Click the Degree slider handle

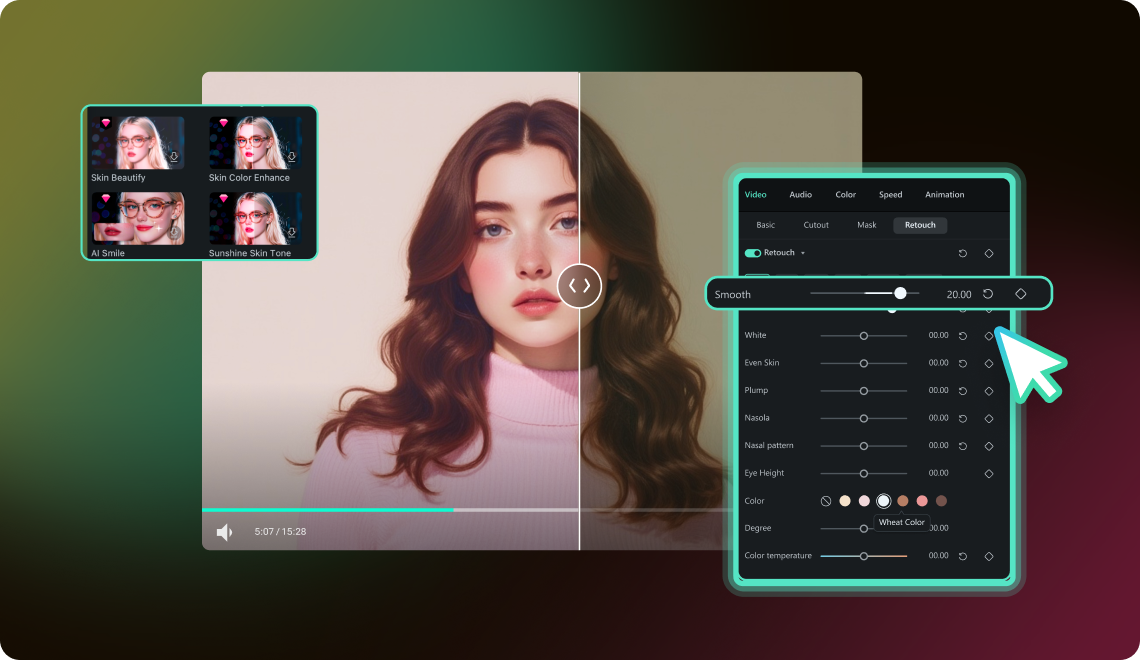(x=864, y=528)
